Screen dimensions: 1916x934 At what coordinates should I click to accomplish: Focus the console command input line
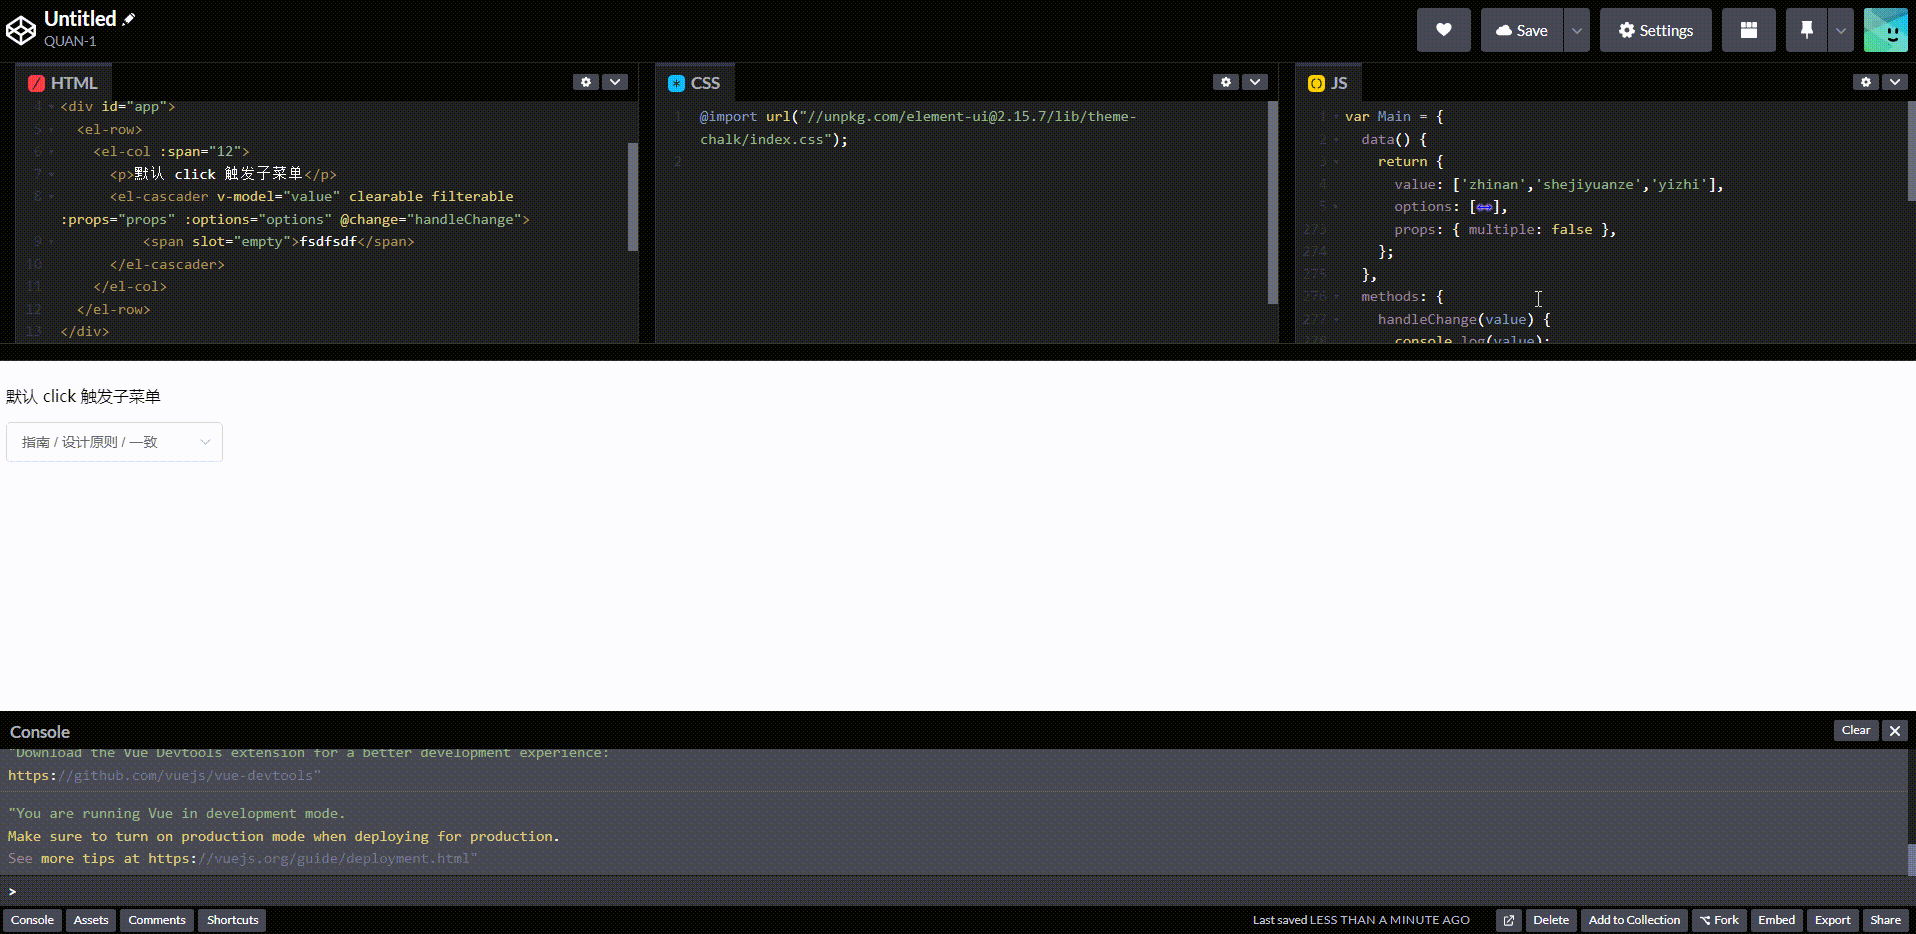(958, 891)
